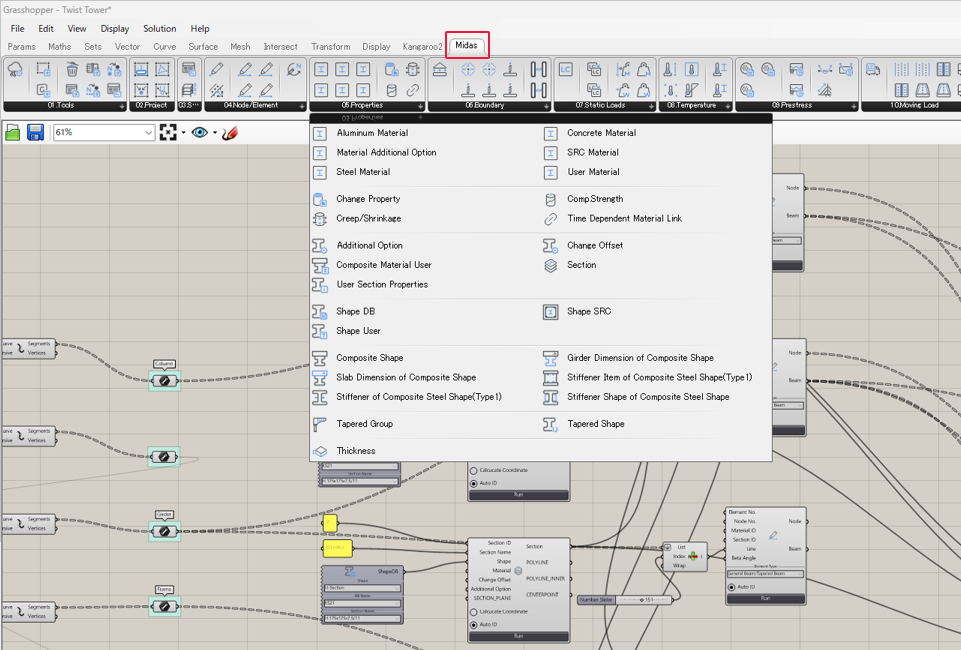Viewport: 961px width, 650px height.
Task: Click the yellow panel containing 2
Action: (x=330, y=523)
